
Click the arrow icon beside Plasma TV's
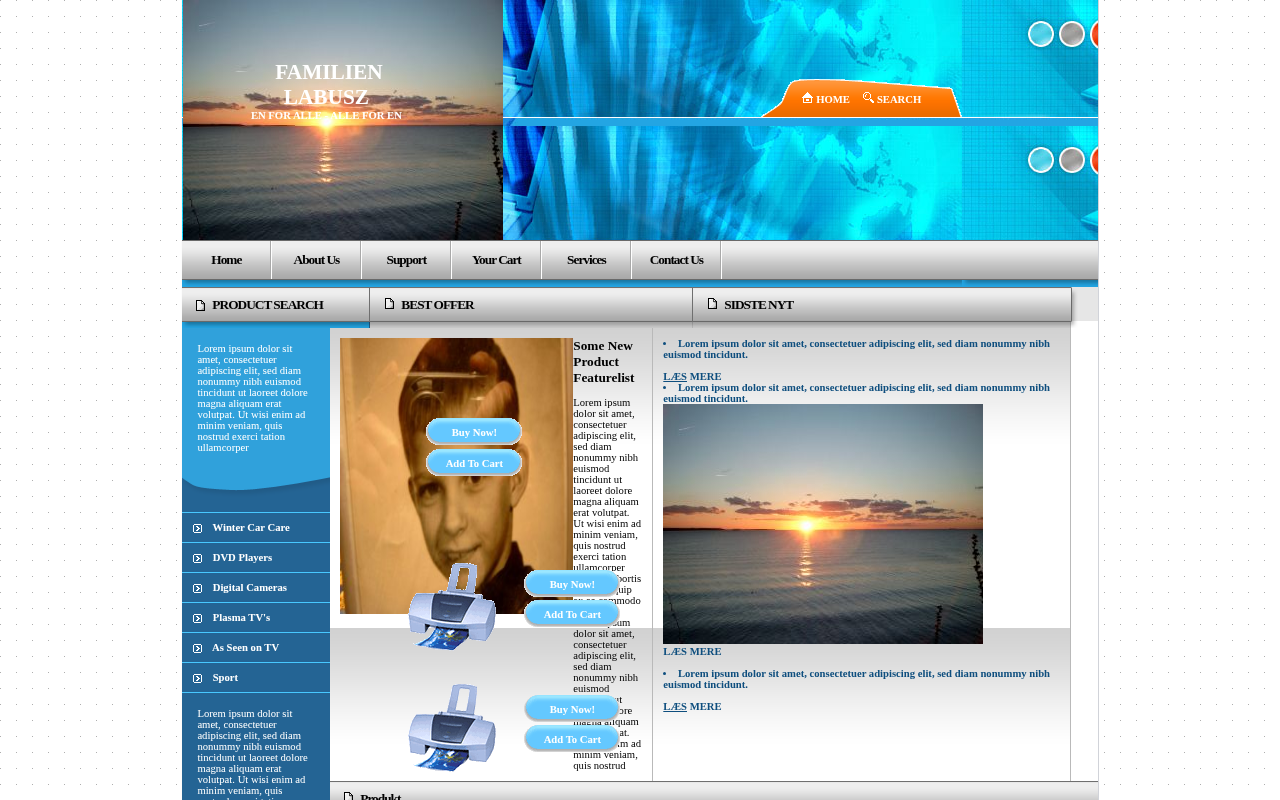tap(198, 618)
